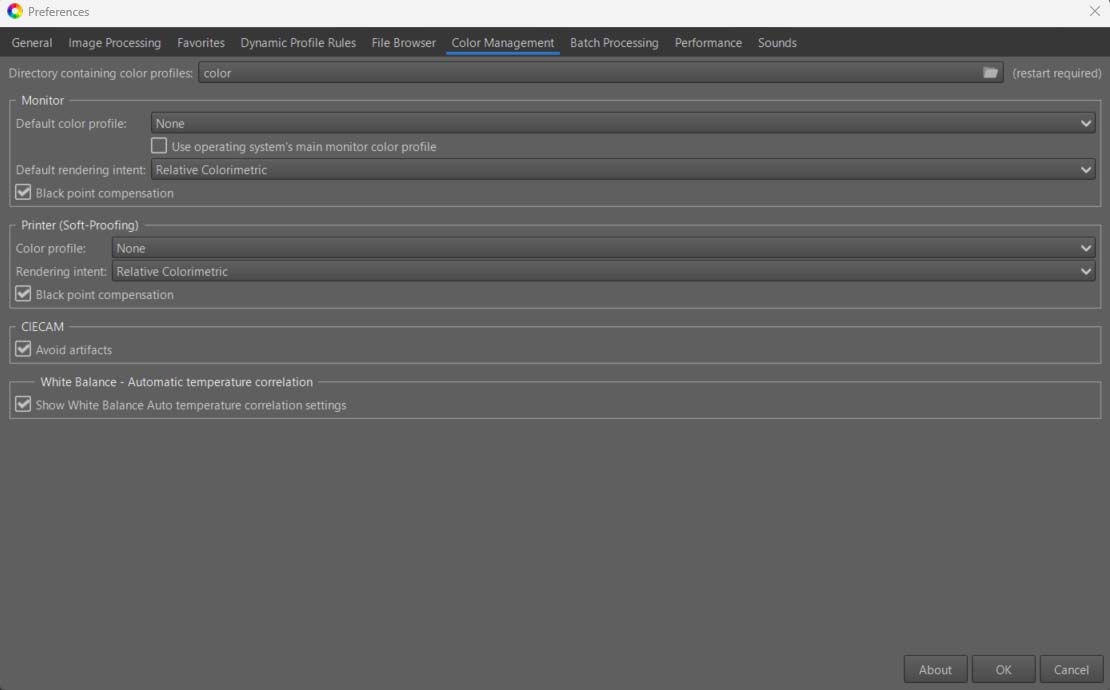Open Printer color profile dropdown
Viewport: 1110px width, 690px height.
click(x=603, y=248)
